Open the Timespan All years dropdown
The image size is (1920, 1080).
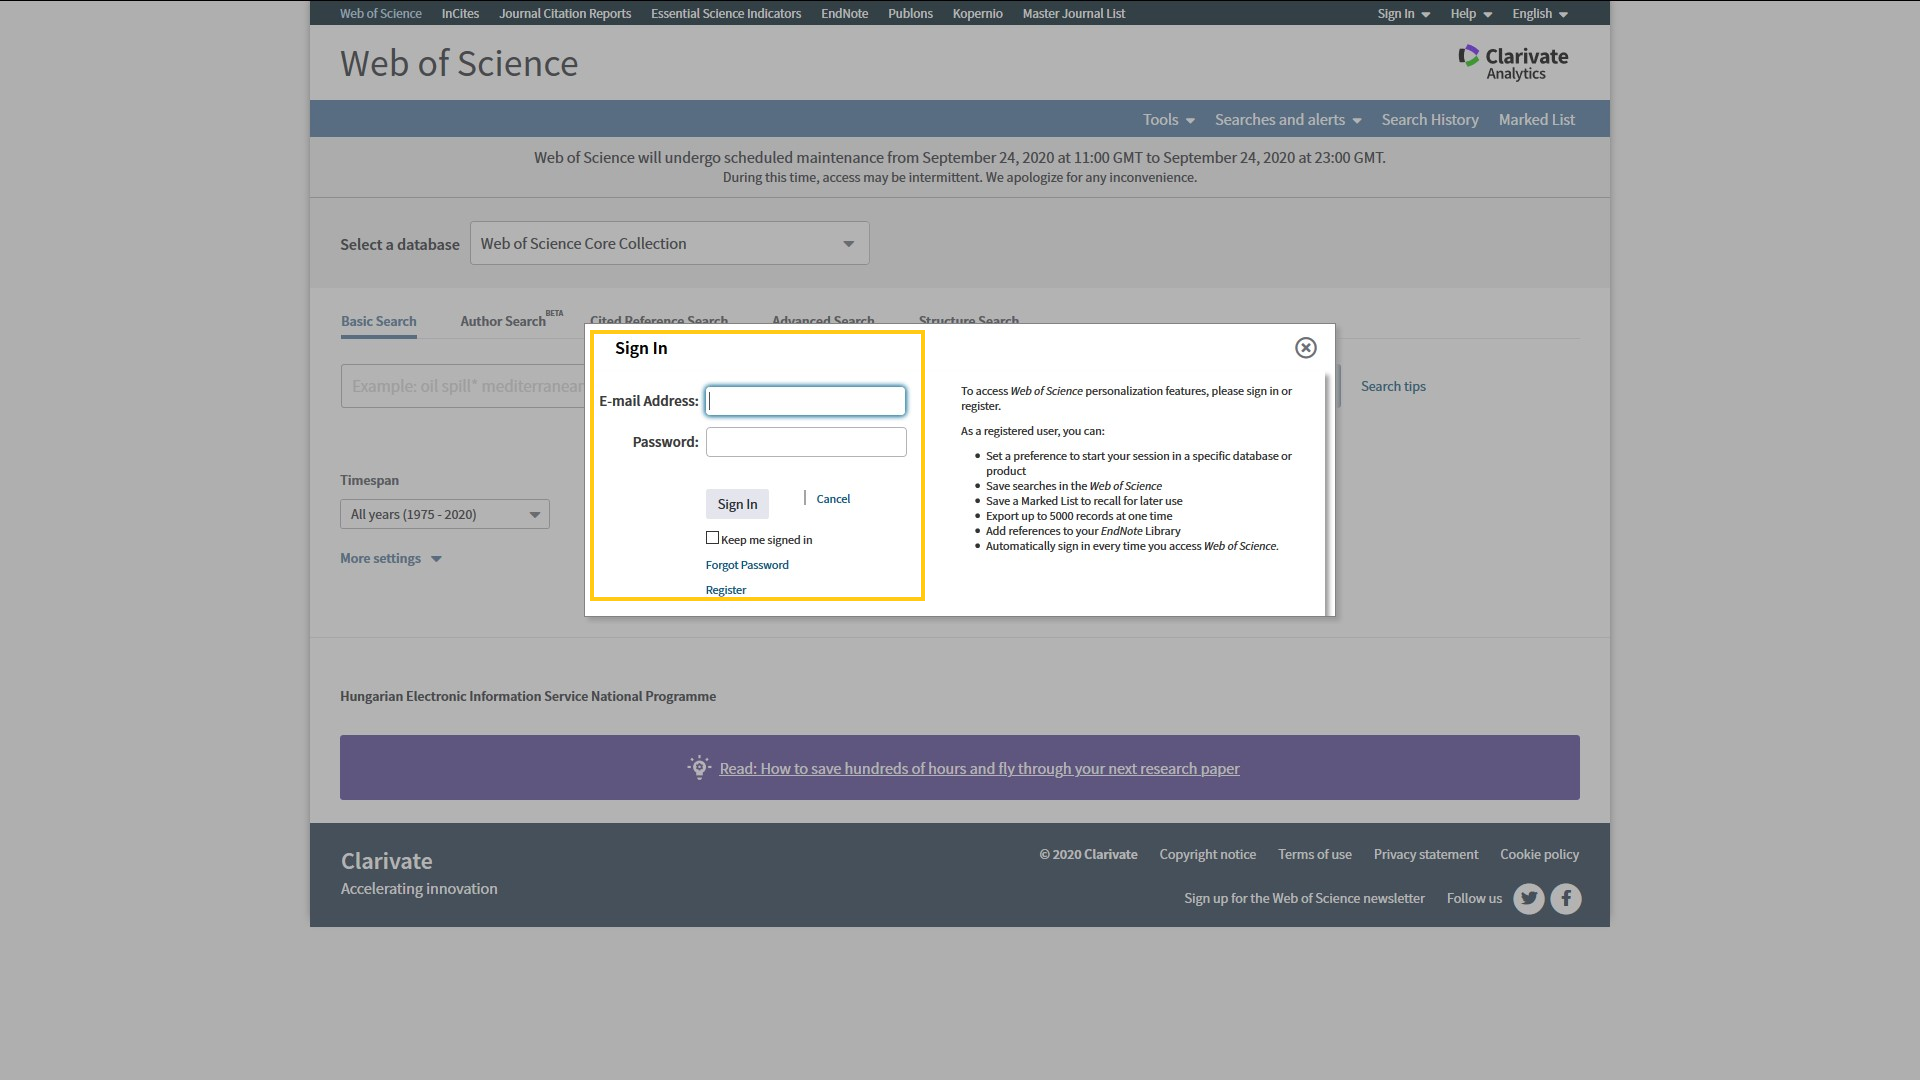(444, 514)
